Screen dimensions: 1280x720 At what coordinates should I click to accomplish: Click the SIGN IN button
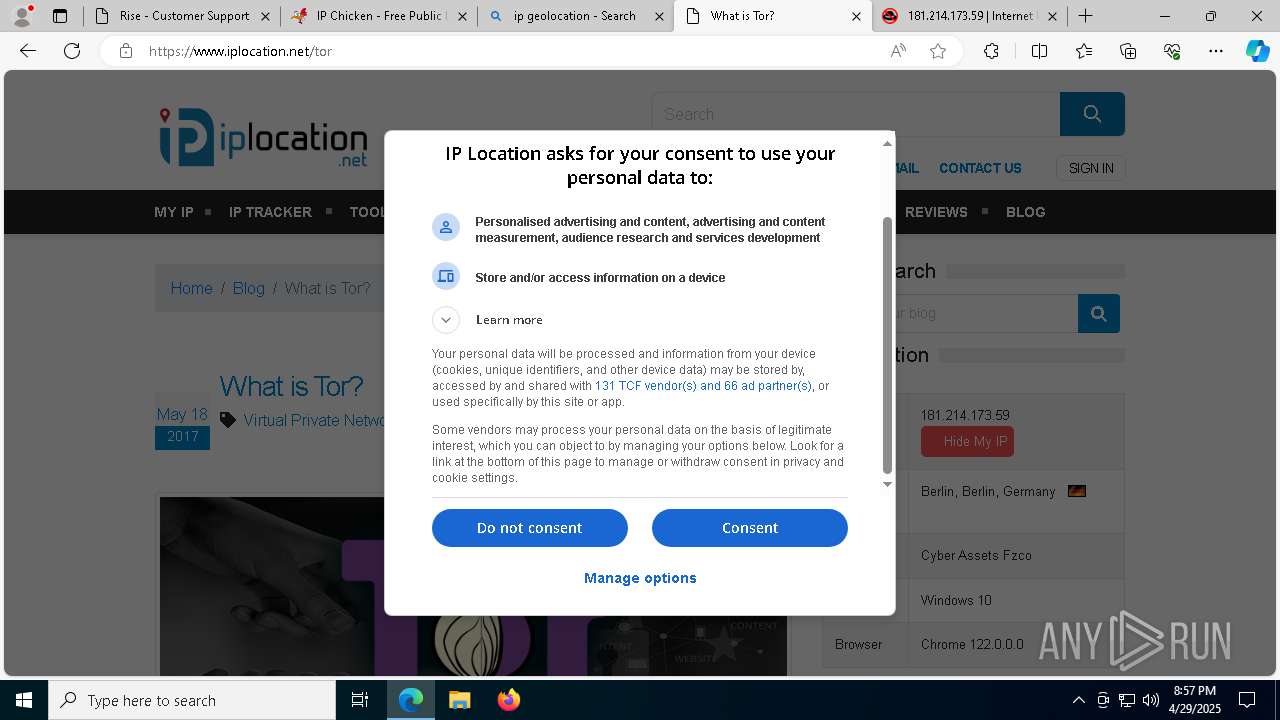coord(1091,168)
